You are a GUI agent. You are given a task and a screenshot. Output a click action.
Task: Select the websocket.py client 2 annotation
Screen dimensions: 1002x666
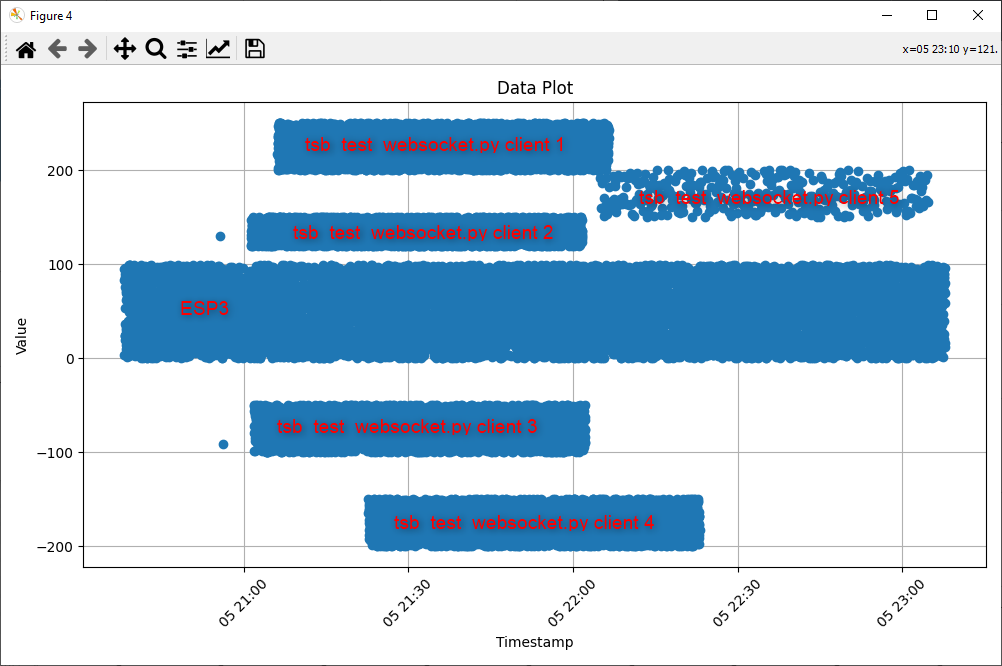[x=422, y=233]
